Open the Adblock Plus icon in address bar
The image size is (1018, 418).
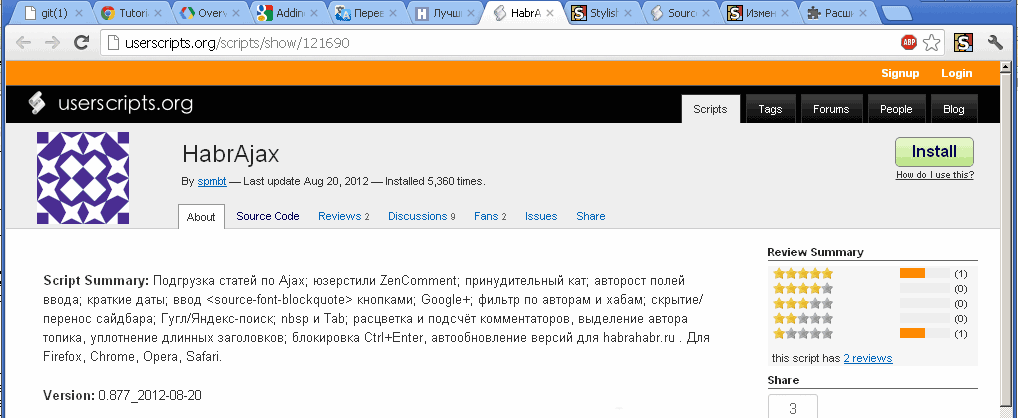click(909, 43)
